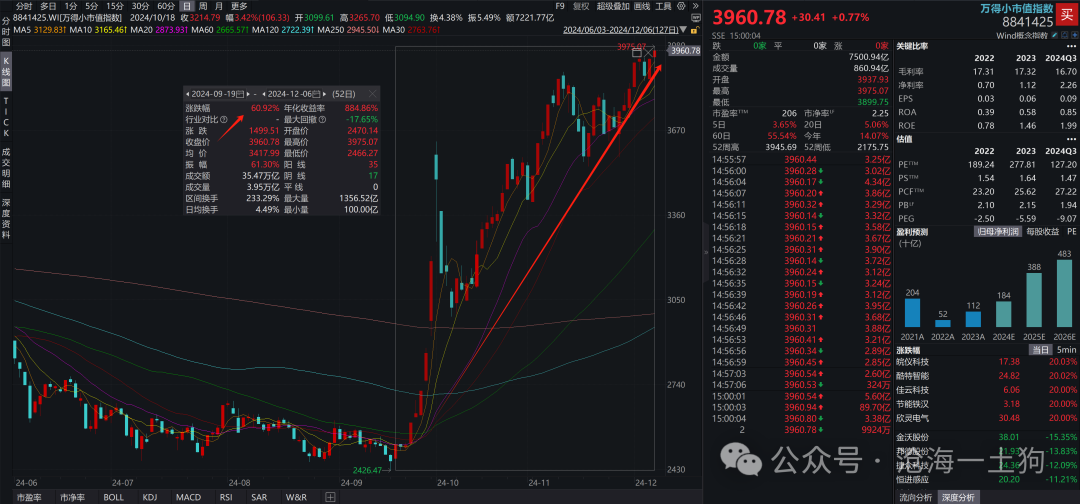
Task: Click help icon beside 行业对比
Action: [224, 119]
